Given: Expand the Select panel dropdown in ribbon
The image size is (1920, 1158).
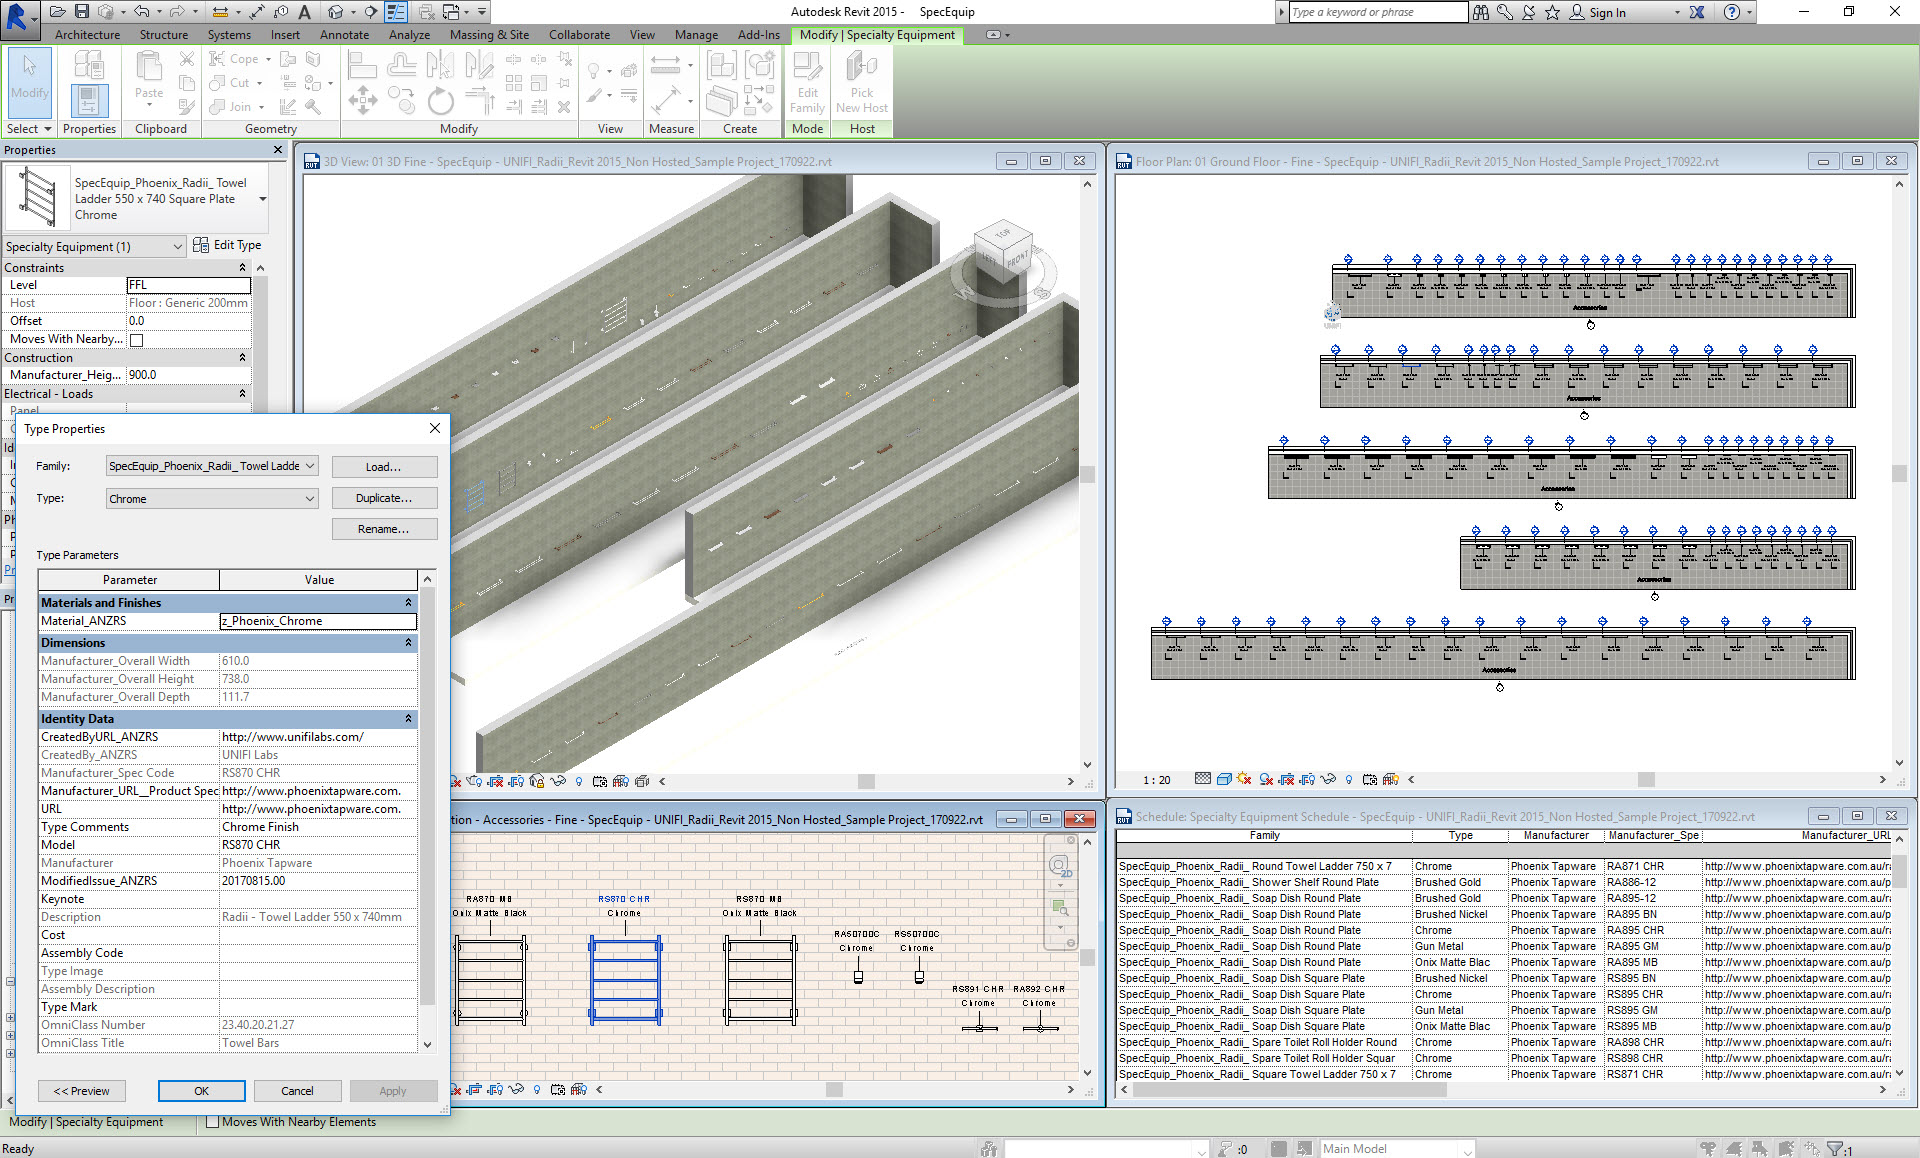Looking at the screenshot, I should click(29, 129).
